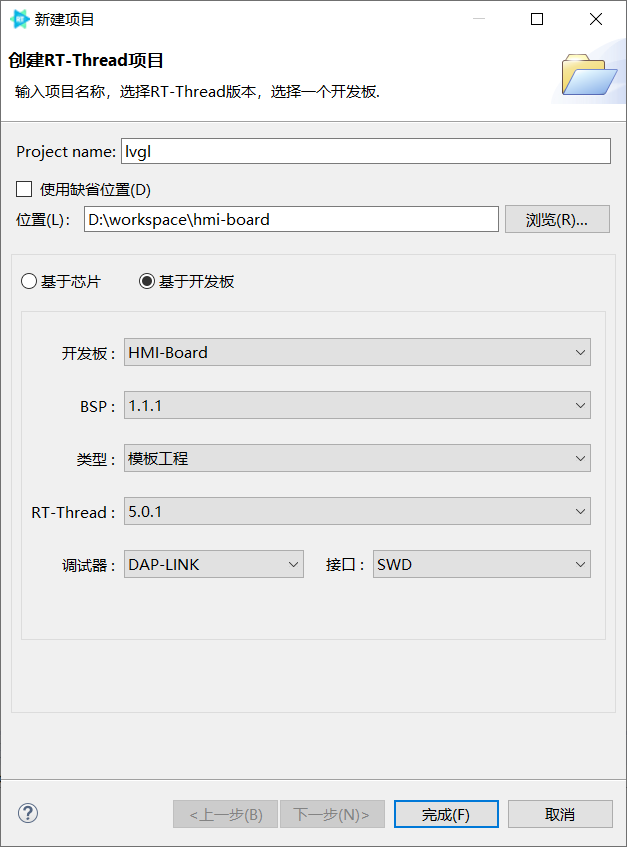The image size is (627, 847).
Task: Open the 类型 模板工程 dropdown
Action: click(357, 459)
